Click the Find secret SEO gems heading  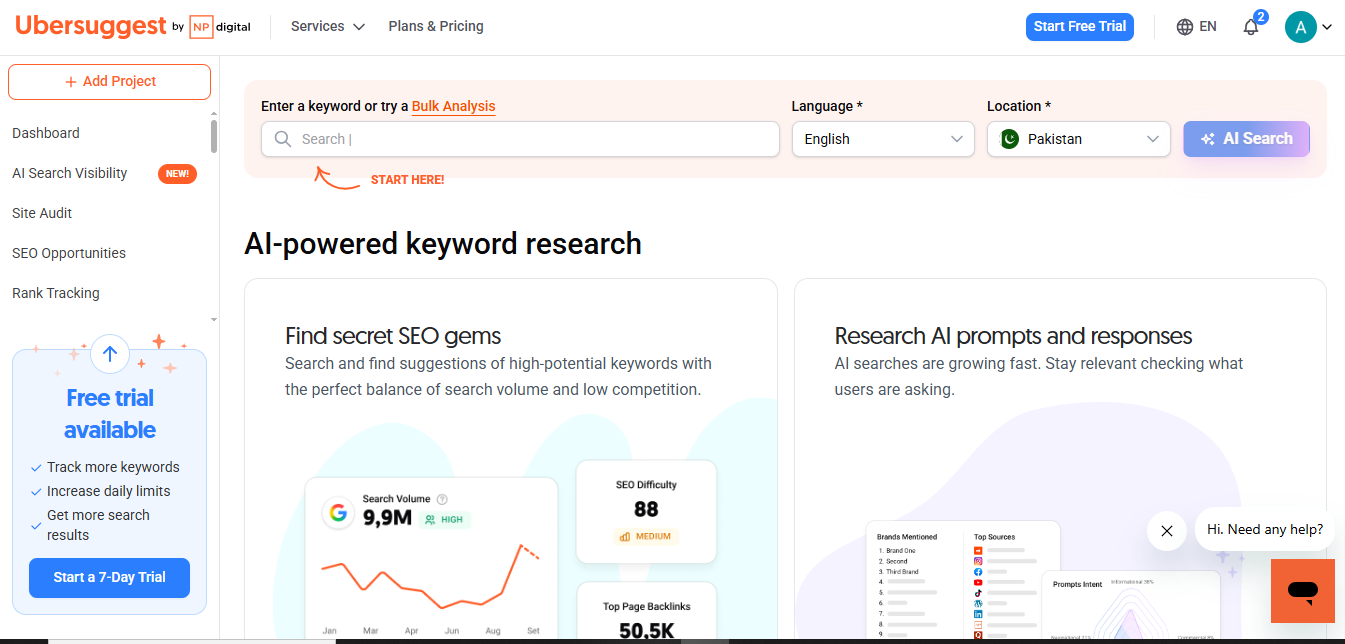click(393, 336)
